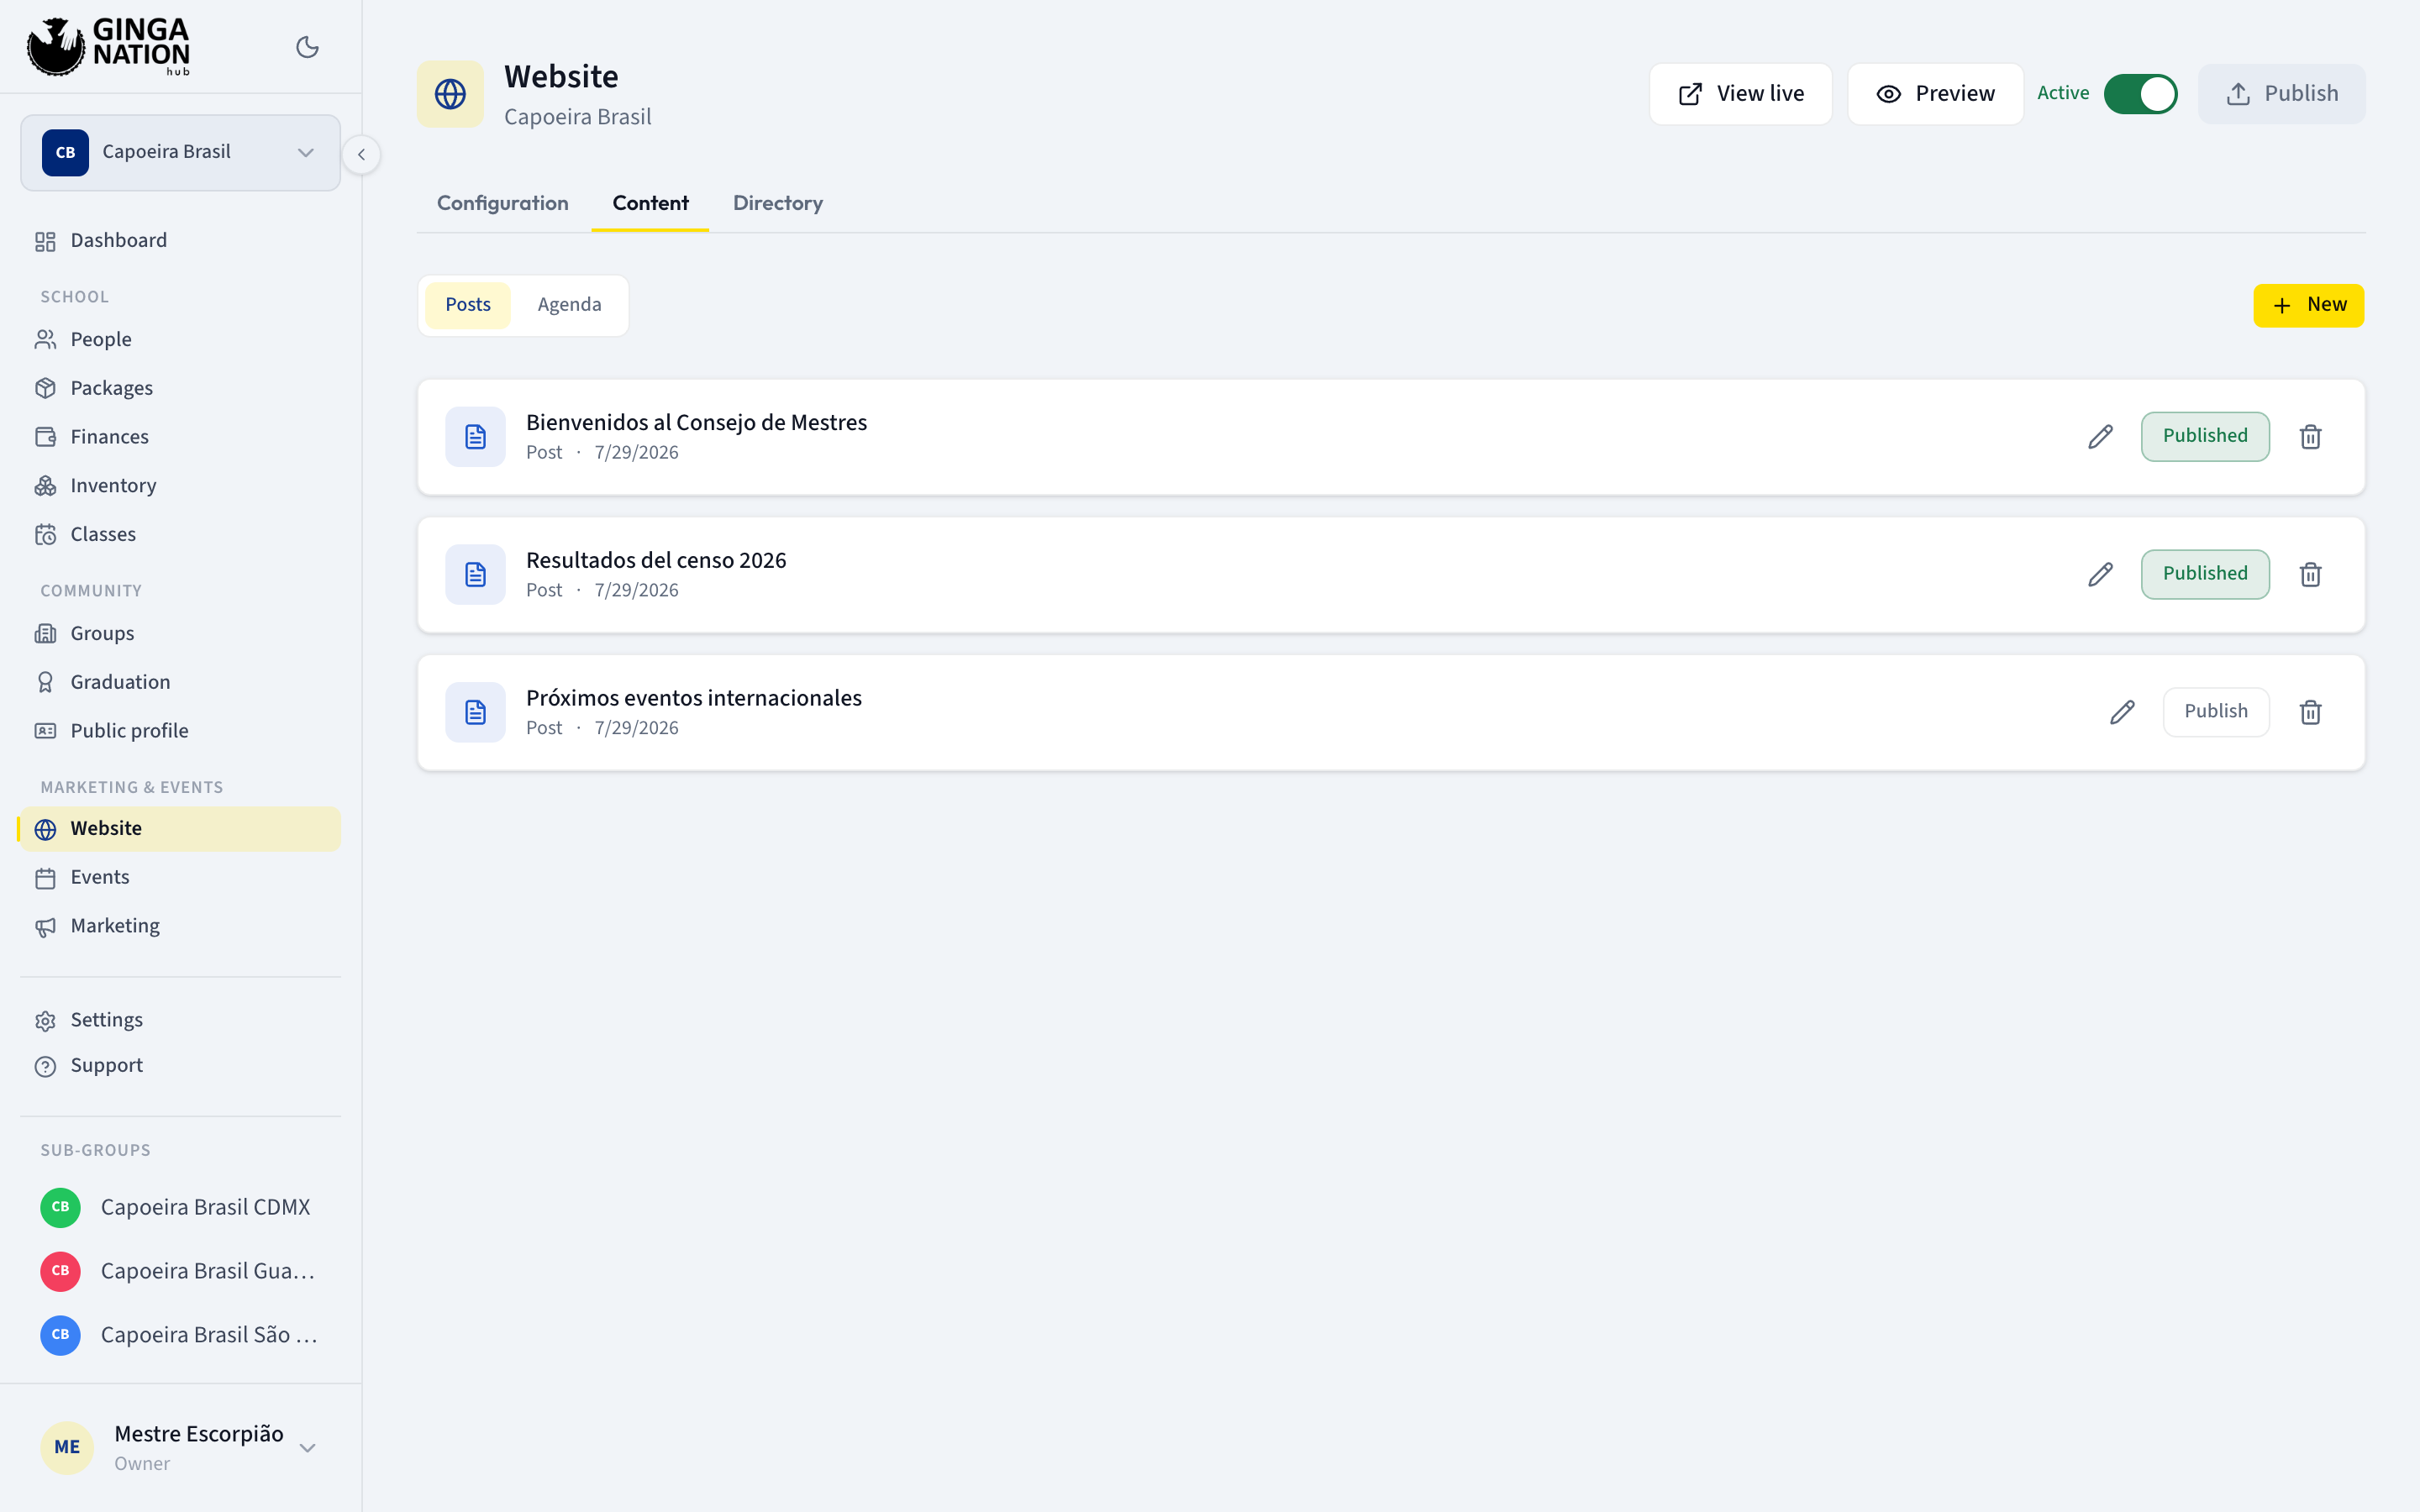Open the People page

point(180,340)
